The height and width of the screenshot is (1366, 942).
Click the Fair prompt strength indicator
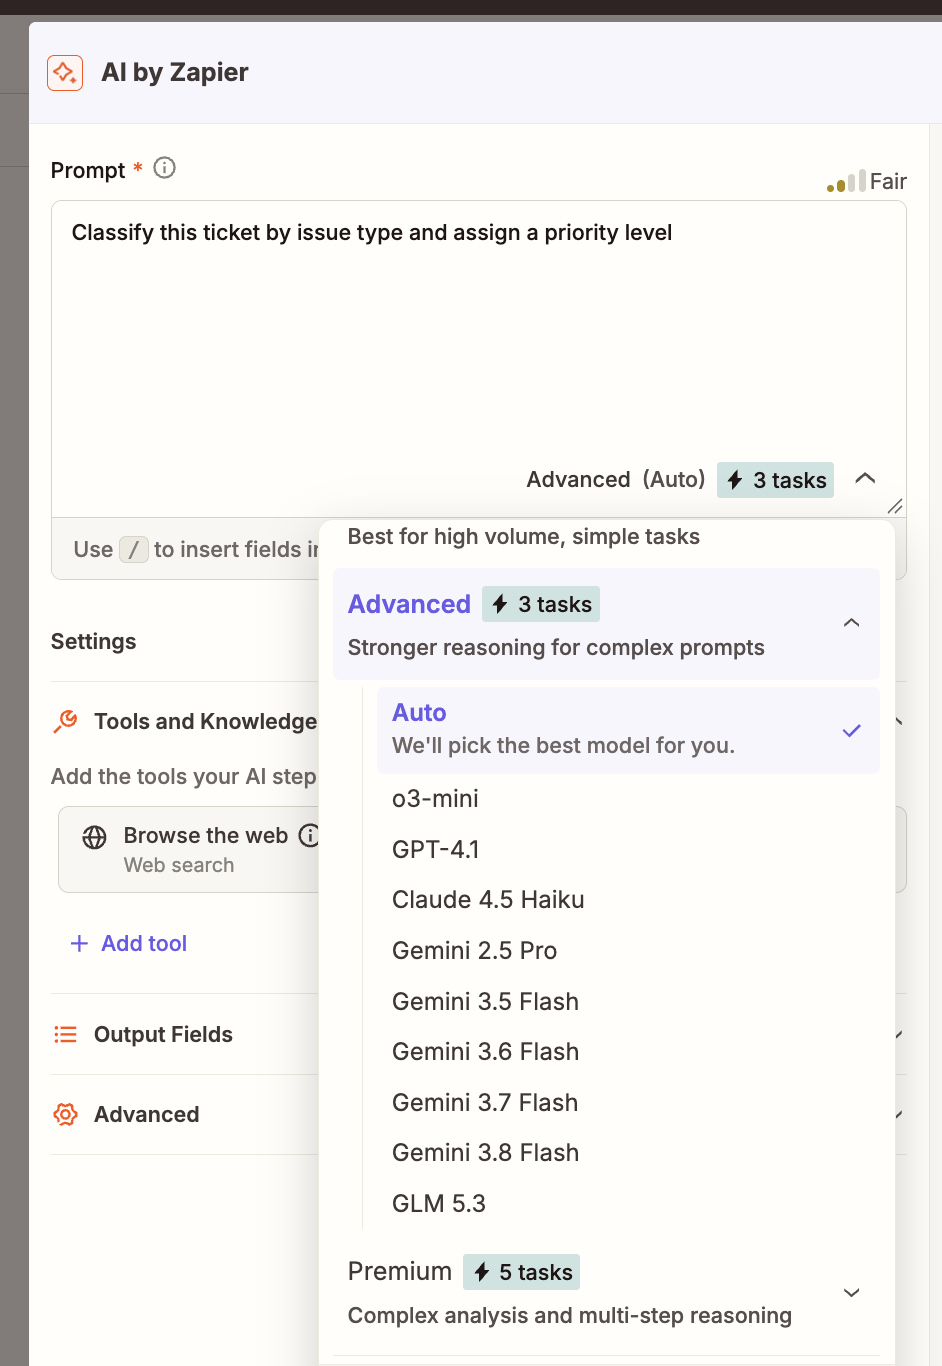[866, 181]
